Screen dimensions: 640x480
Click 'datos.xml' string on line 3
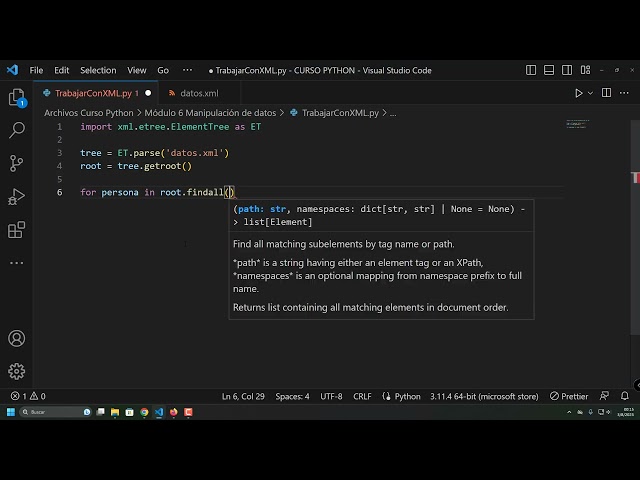click(194, 153)
